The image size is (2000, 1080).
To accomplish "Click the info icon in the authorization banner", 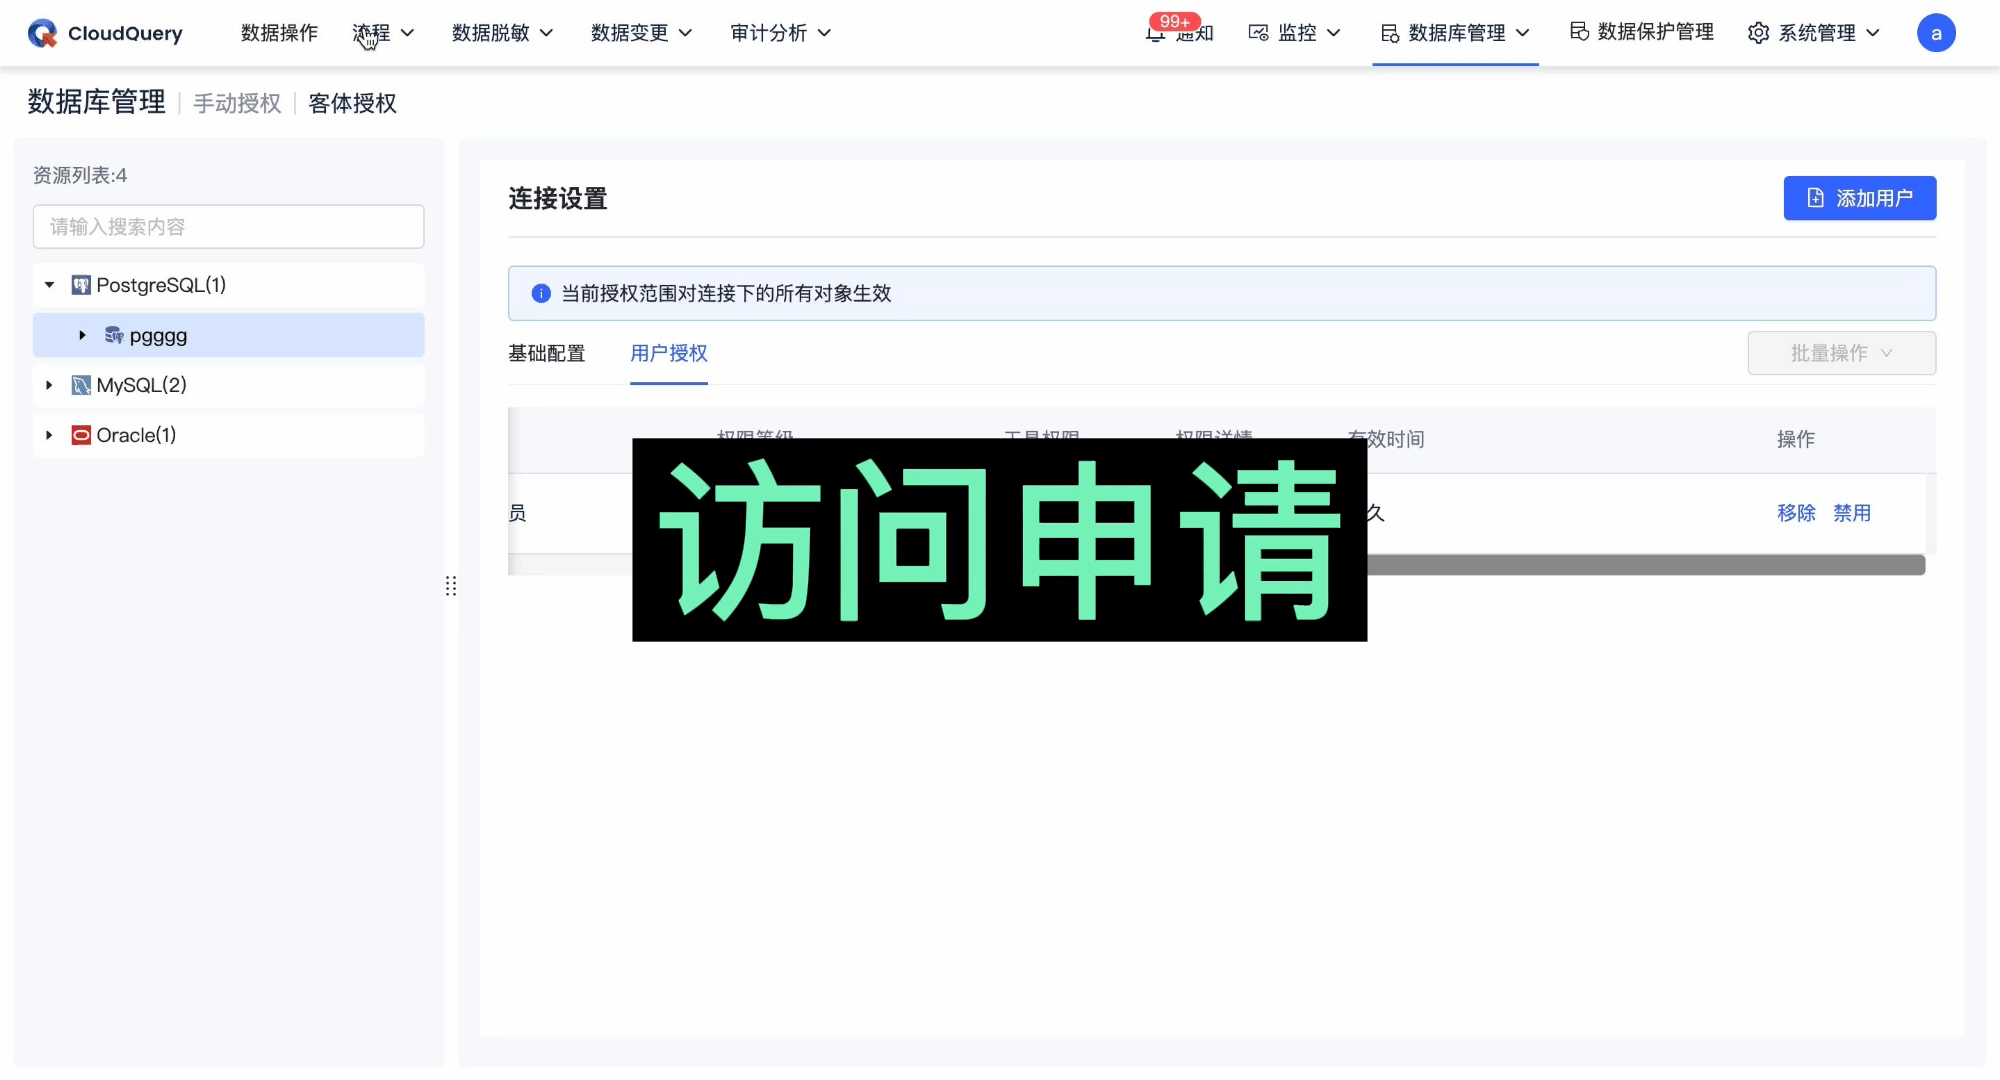I will click(540, 293).
